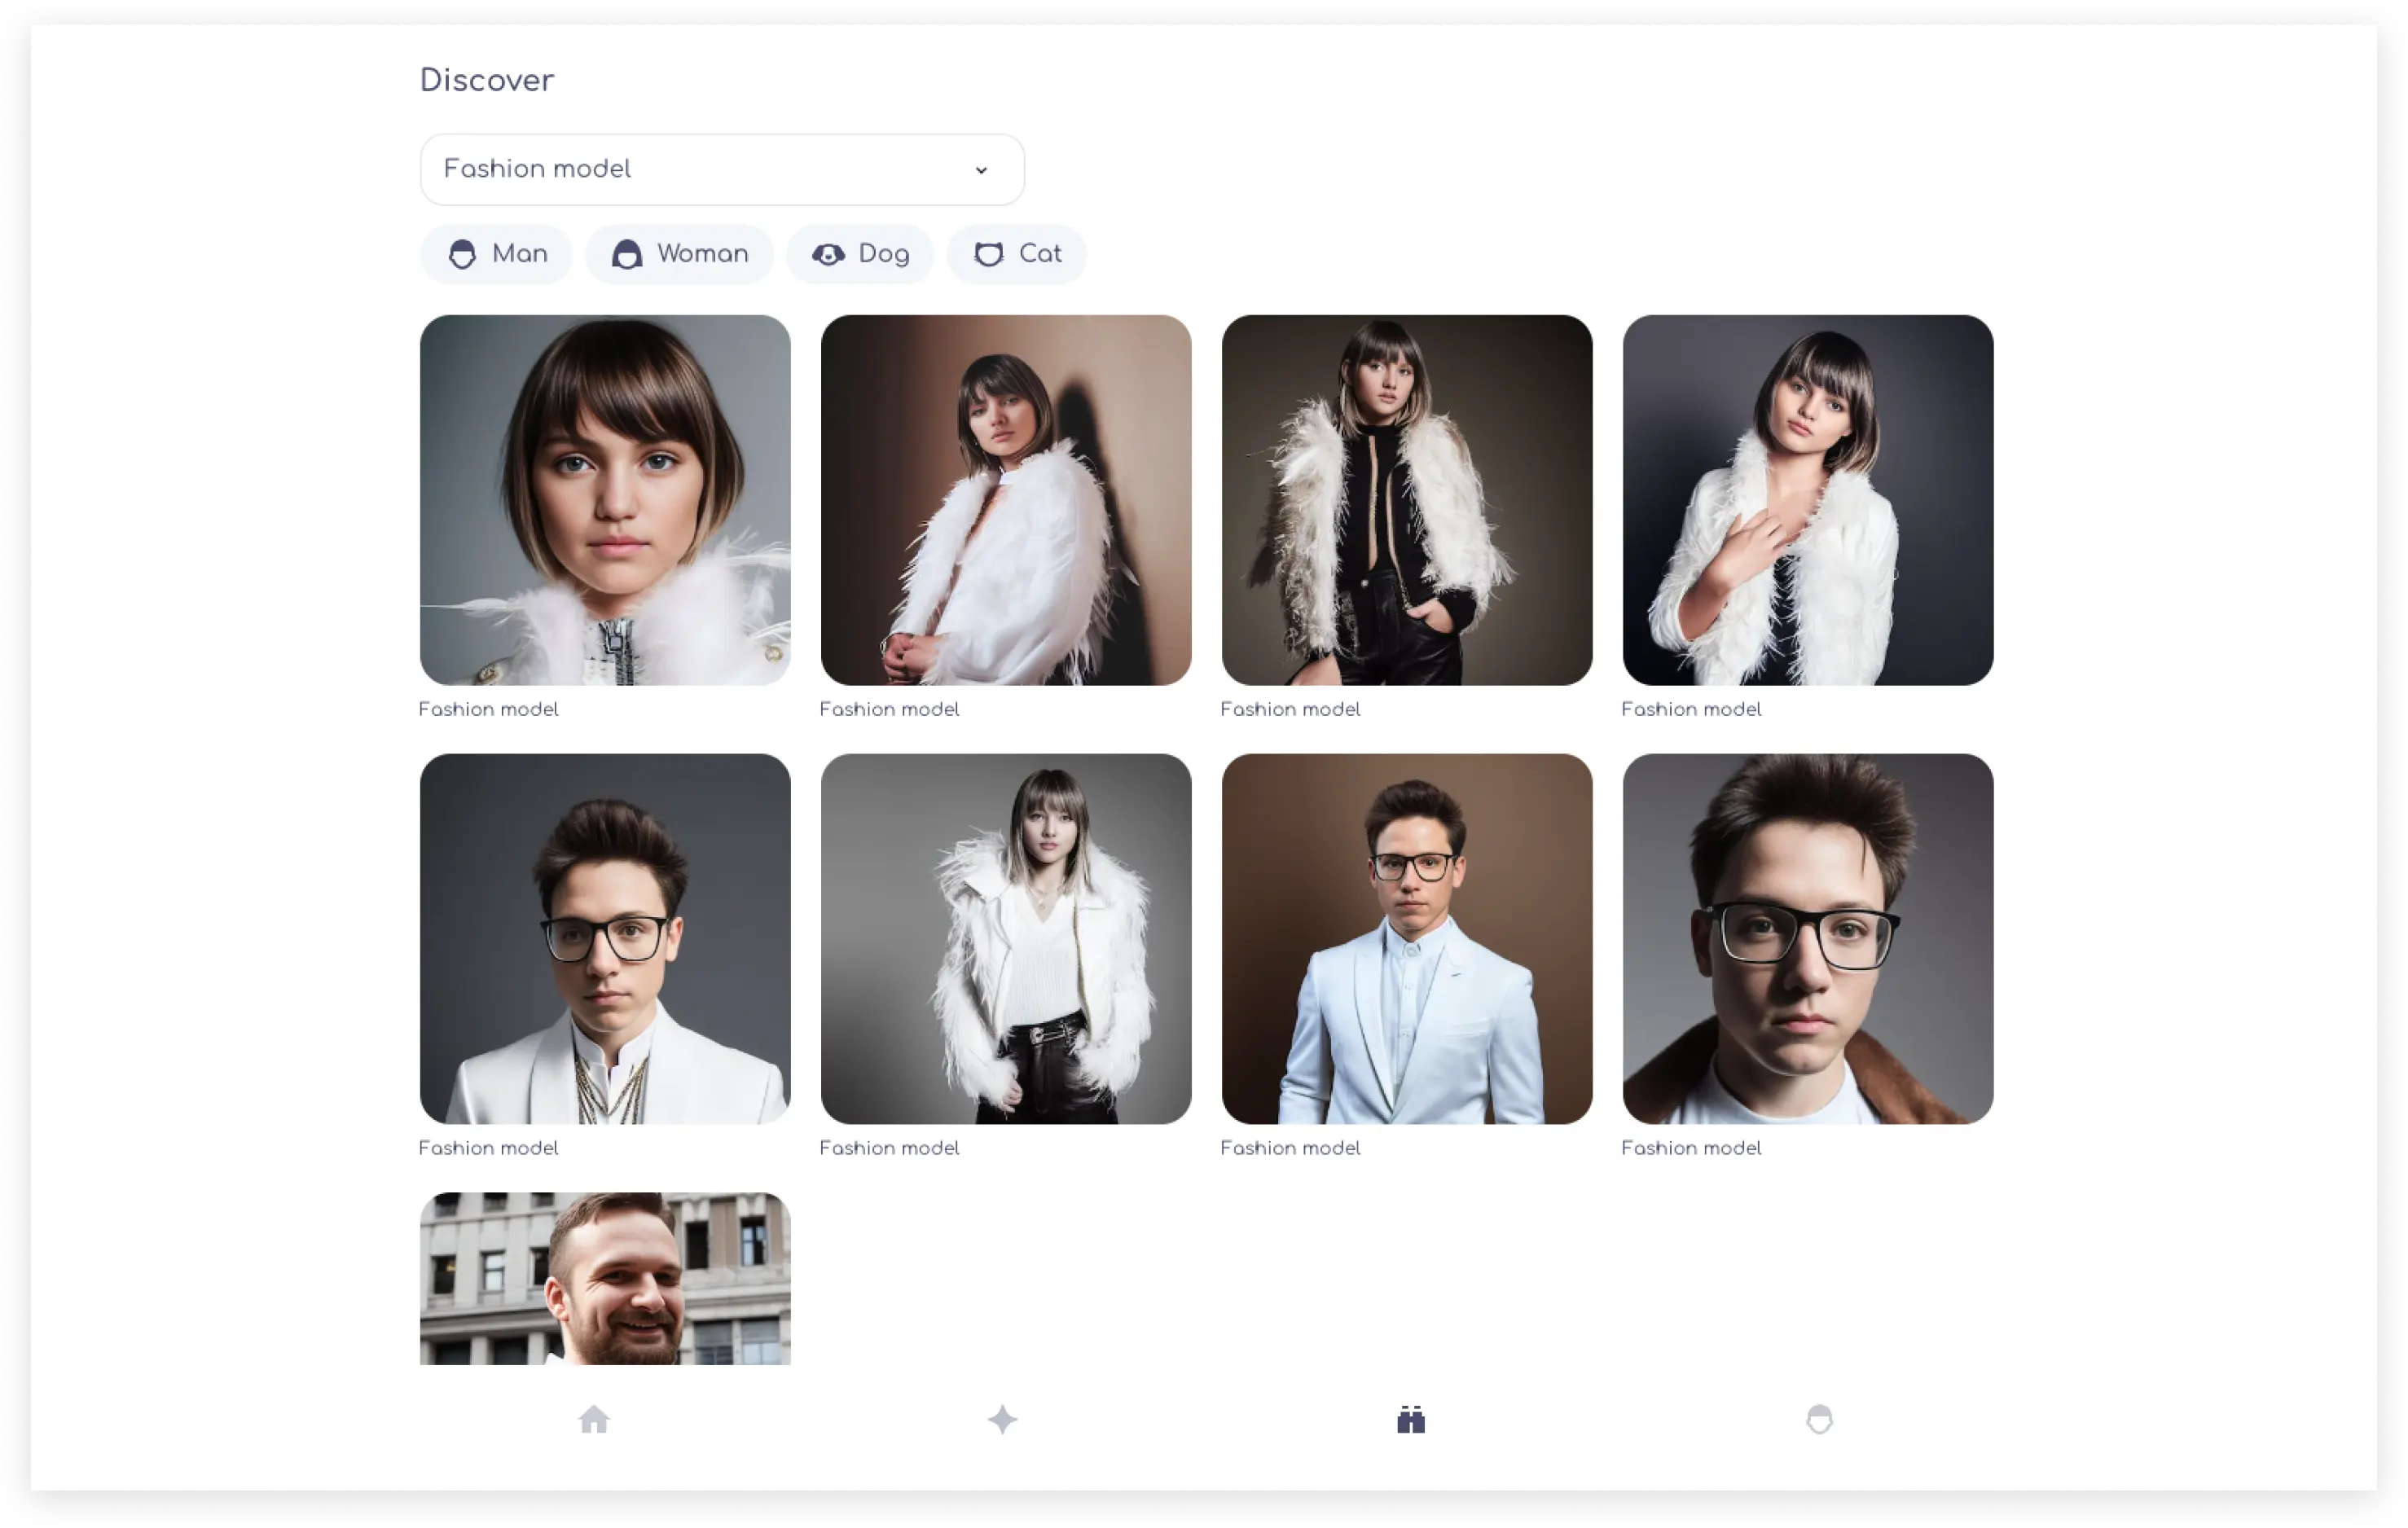Open the profile face icon in bottom bar
Screen dimensions: 2408x1528
(1819, 1419)
